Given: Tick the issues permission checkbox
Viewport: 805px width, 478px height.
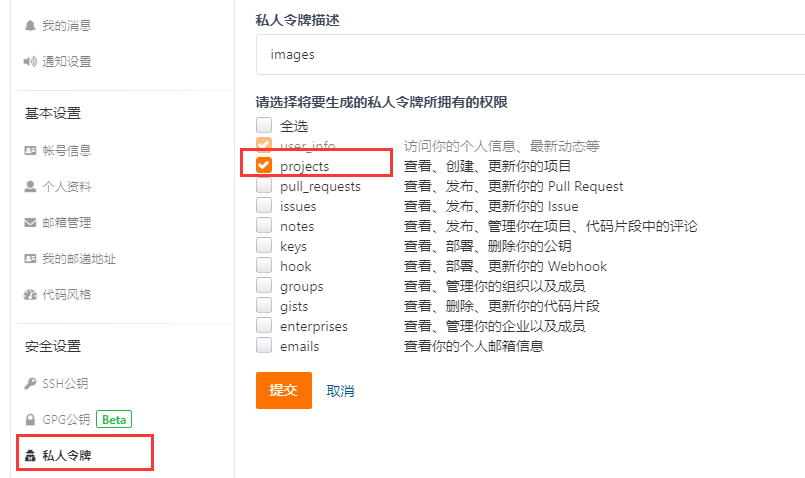Looking at the screenshot, I should [264, 206].
